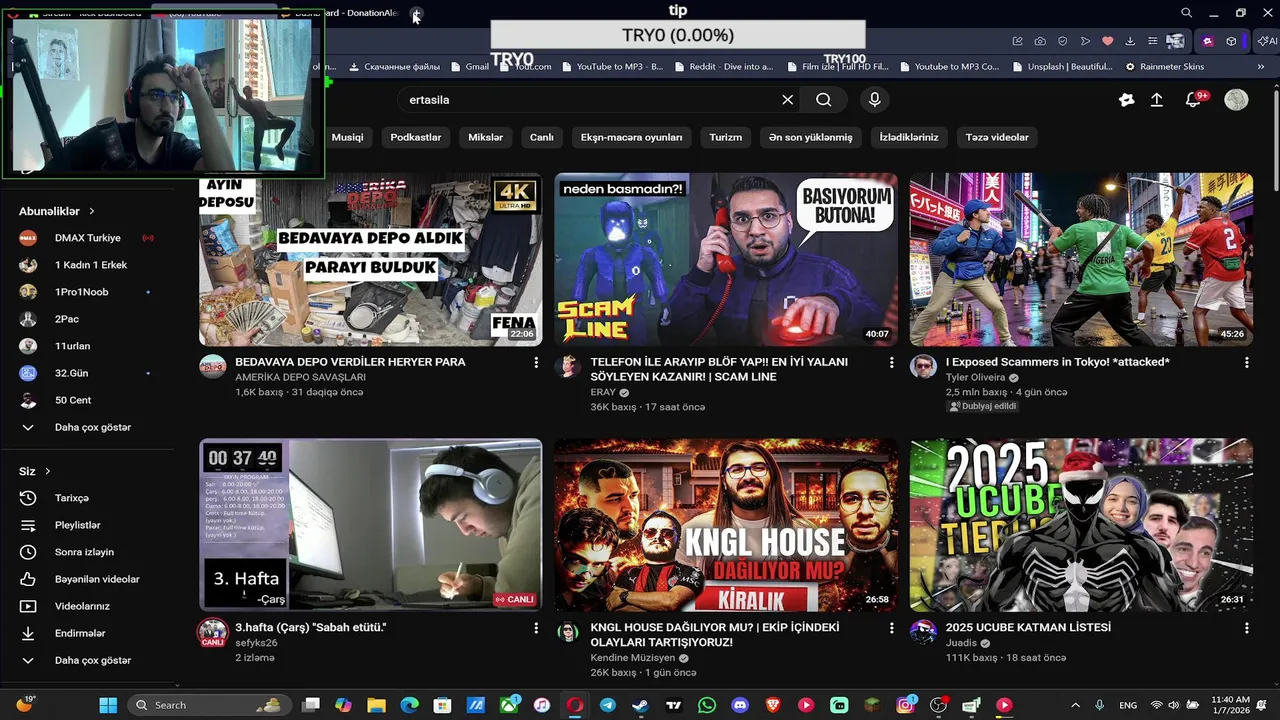Click the sparkle icon beside upload
This screenshot has width=1280, height=720.
point(1127,100)
